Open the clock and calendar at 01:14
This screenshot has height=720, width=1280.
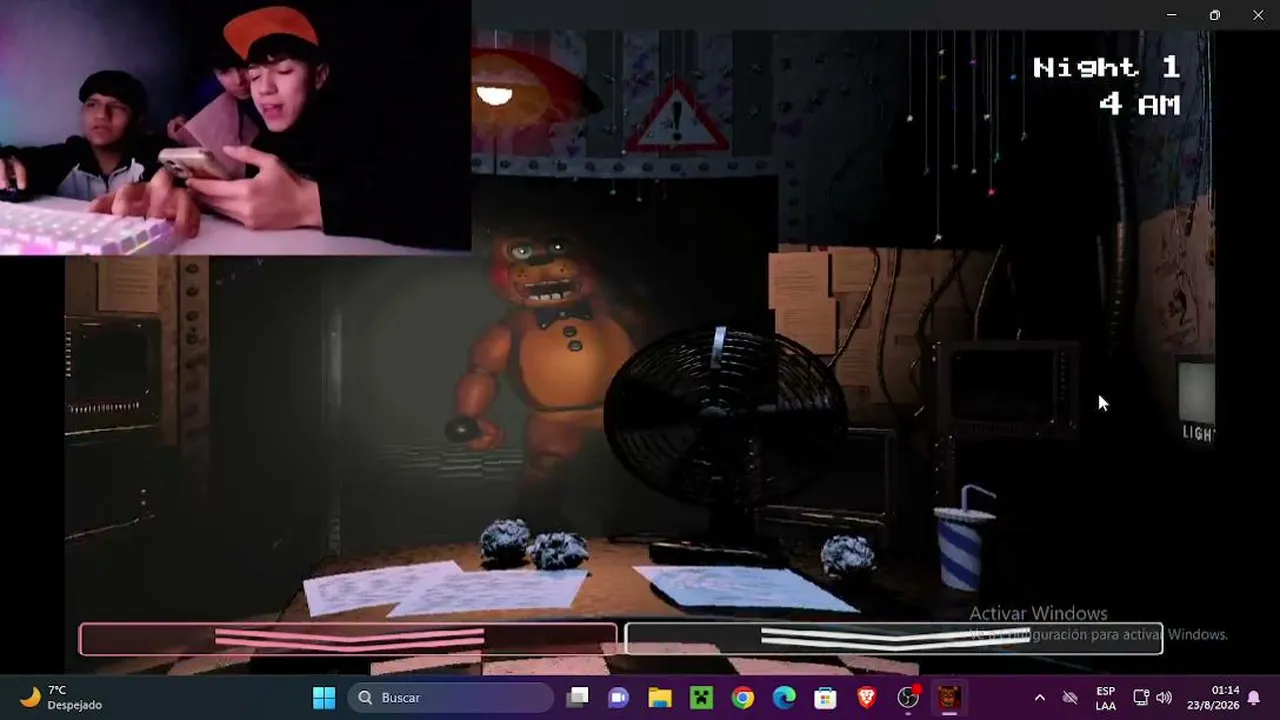click(x=1211, y=698)
